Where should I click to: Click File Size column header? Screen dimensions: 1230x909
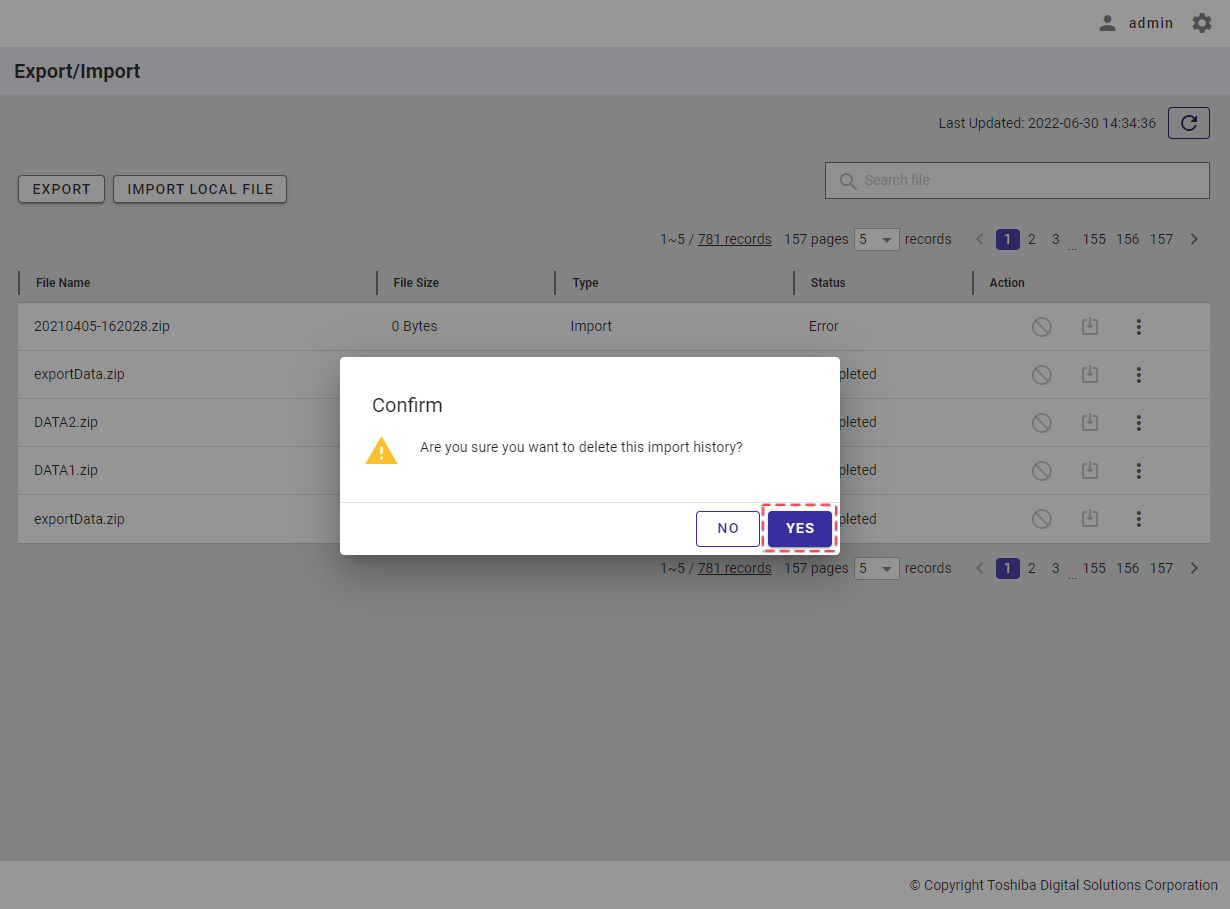coord(416,283)
